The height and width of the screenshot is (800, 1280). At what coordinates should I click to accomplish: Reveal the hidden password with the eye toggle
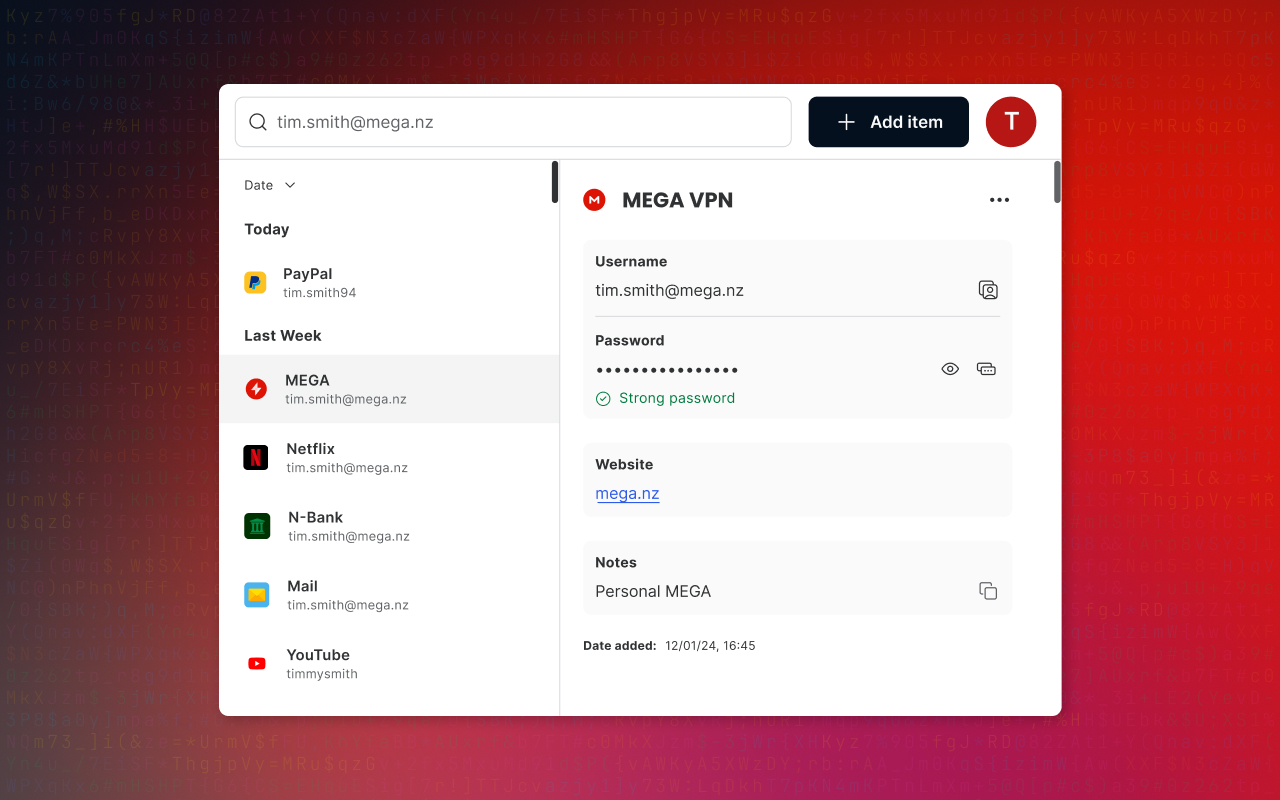click(949, 368)
